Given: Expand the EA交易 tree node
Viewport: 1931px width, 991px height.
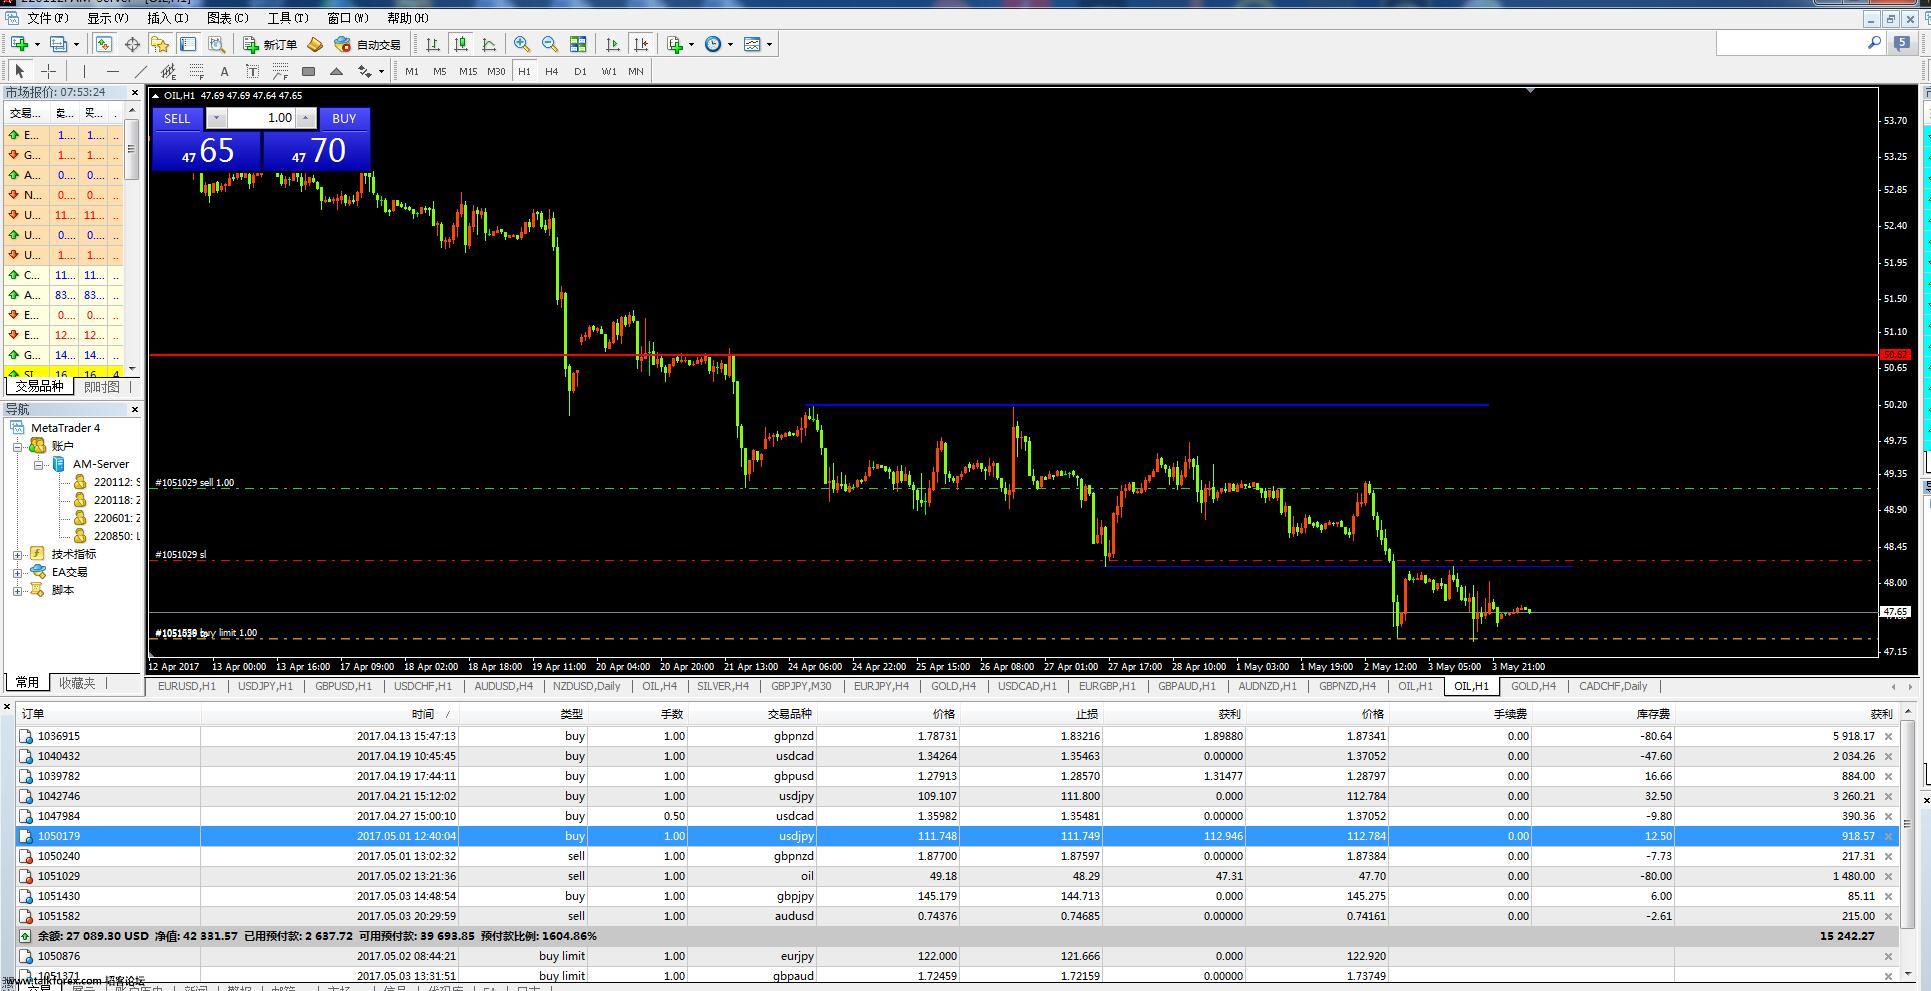Looking at the screenshot, I should 17,572.
